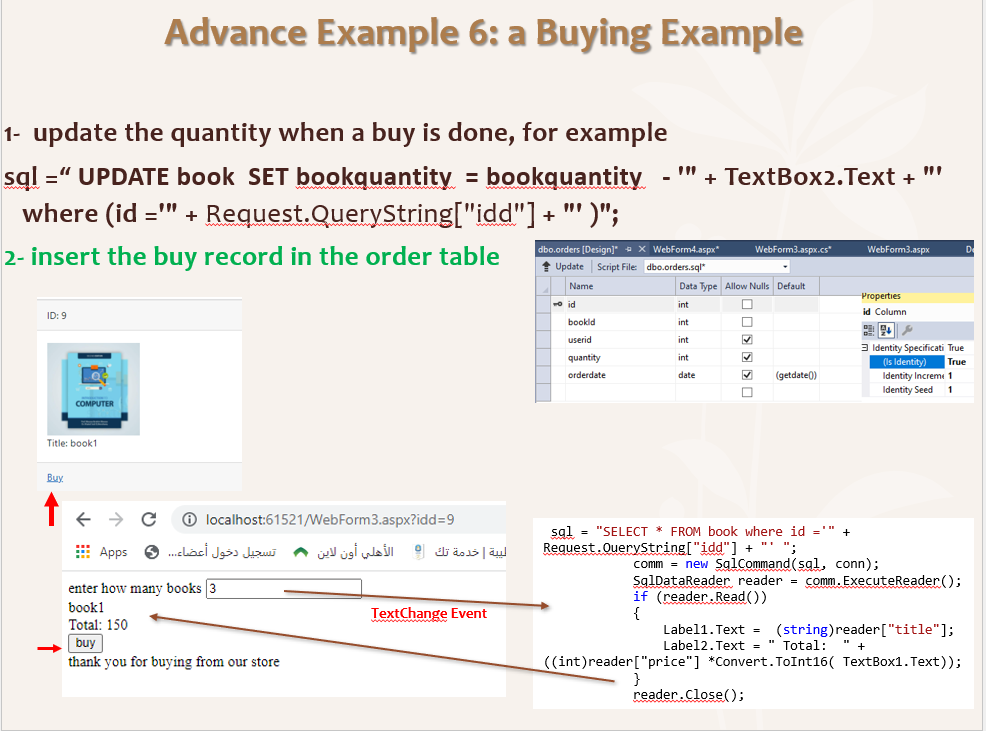Viewport: 986px width, 731px height.
Task: Uncheck Allow Nulls for the orderdate column
Action: [746, 373]
